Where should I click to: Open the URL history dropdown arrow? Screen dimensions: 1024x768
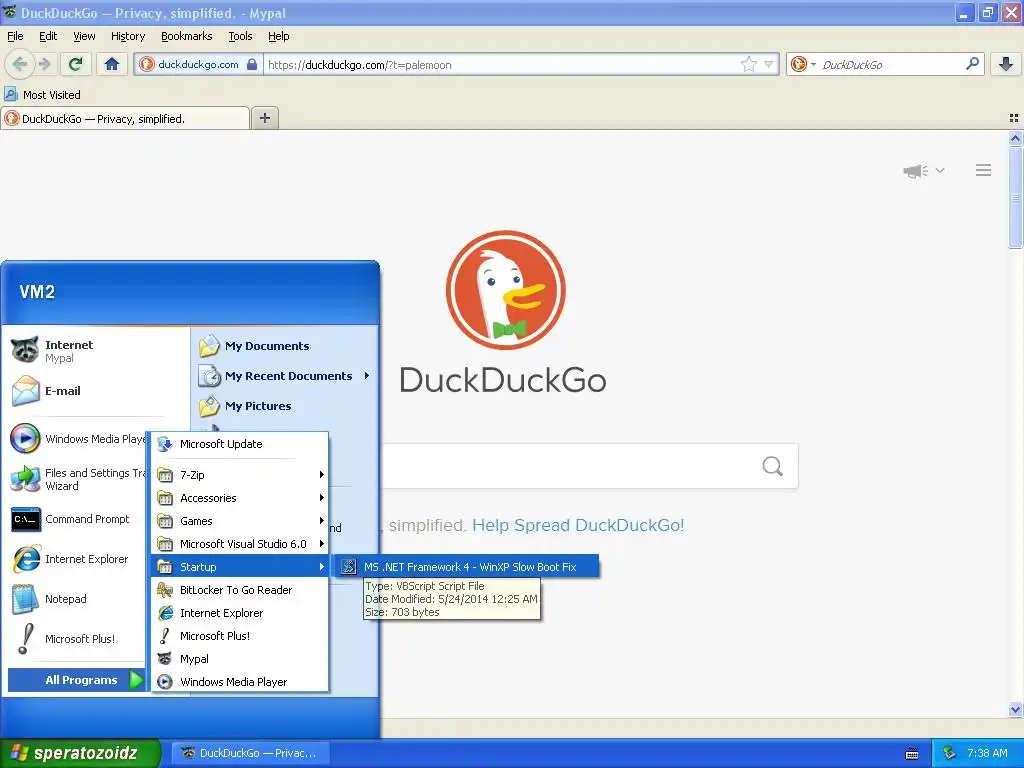tap(768, 64)
